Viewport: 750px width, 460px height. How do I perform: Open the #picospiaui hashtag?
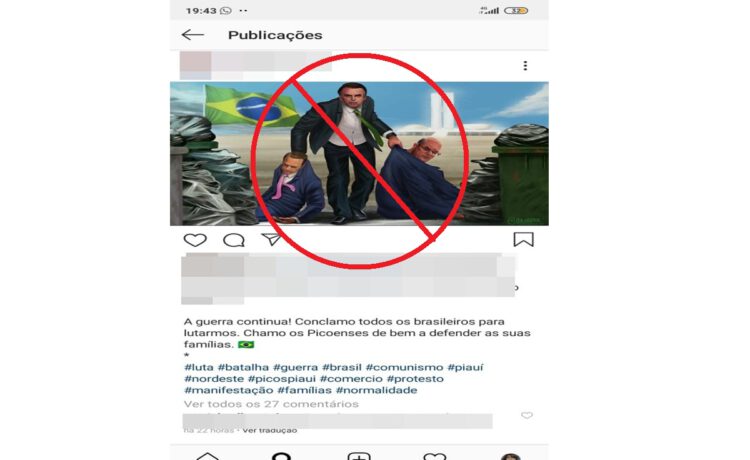pos(281,379)
